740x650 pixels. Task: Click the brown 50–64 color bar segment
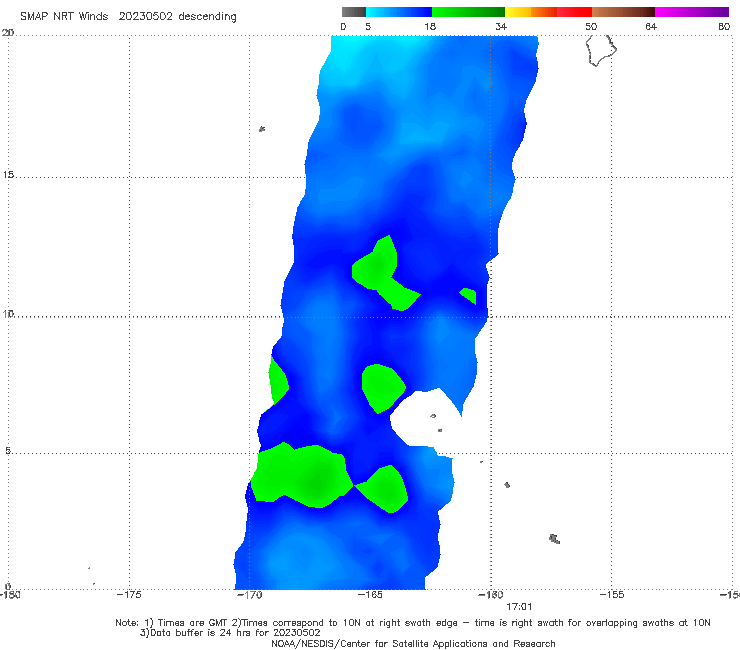(x=623, y=12)
